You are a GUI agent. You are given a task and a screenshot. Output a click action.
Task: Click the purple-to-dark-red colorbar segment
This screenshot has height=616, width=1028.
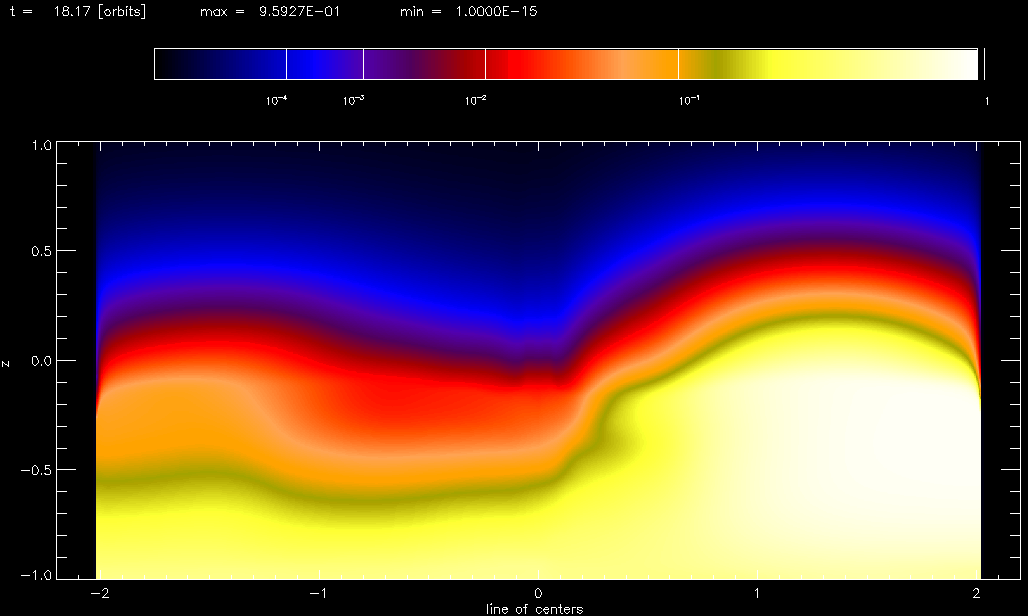(x=424, y=64)
